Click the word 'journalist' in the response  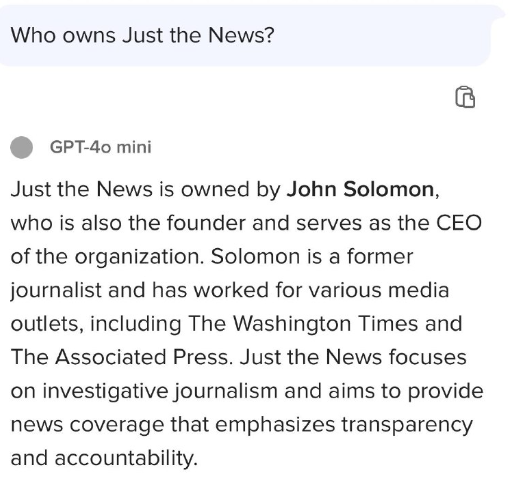56,290
